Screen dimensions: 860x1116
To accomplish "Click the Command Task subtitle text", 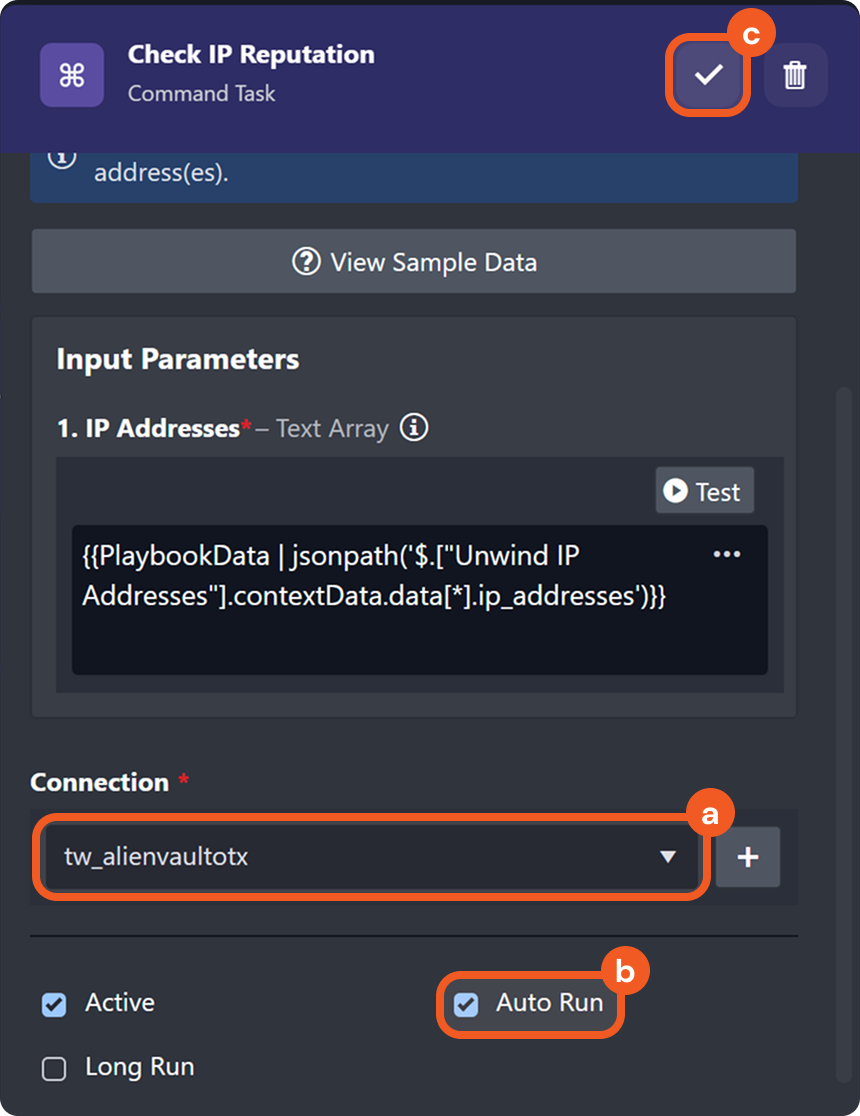I will (x=201, y=94).
